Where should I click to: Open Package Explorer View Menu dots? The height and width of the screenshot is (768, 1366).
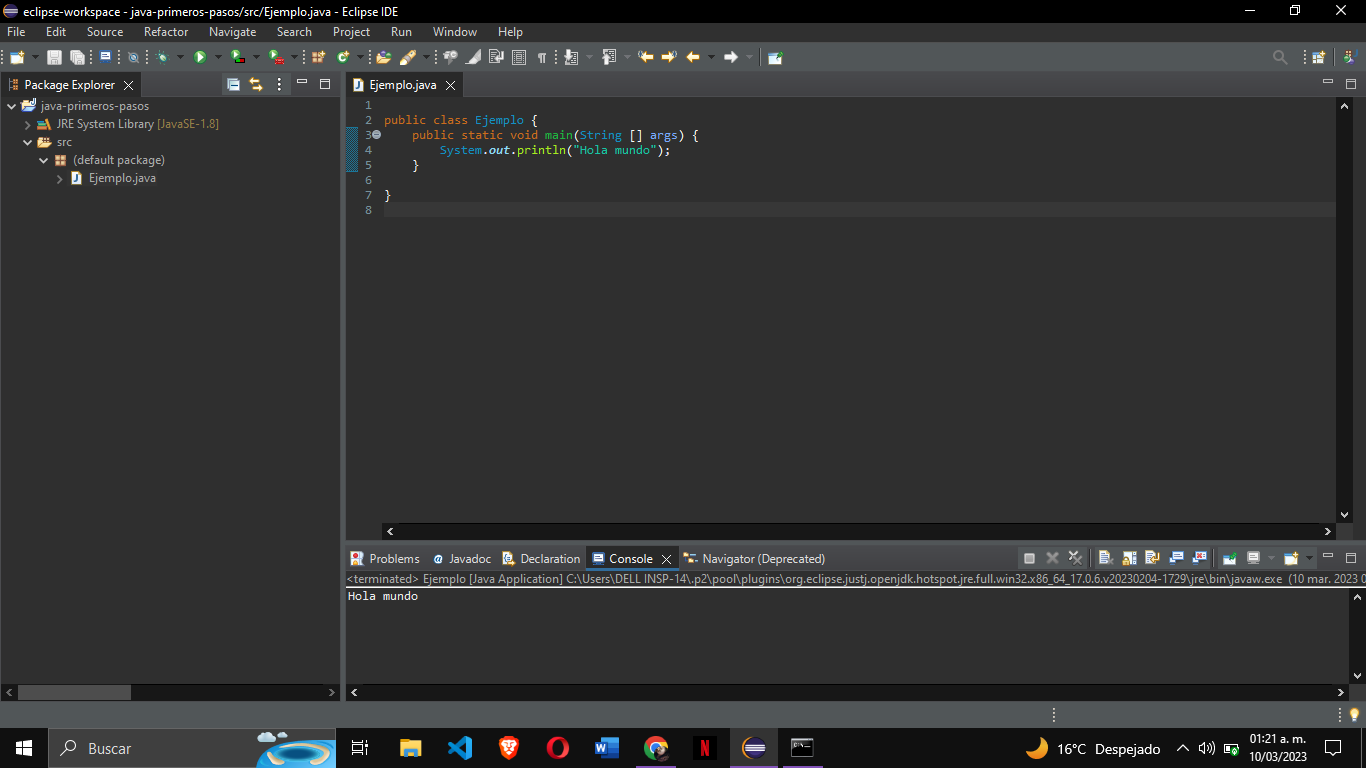click(279, 85)
